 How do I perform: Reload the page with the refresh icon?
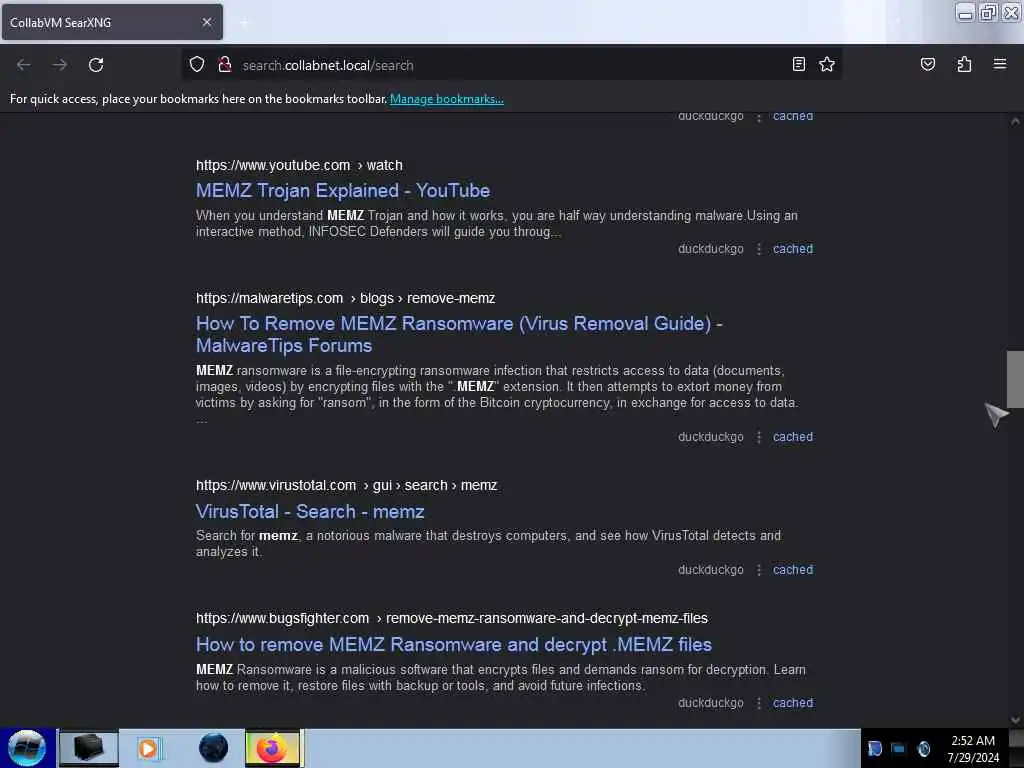pyautogui.click(x=96, y=65)
